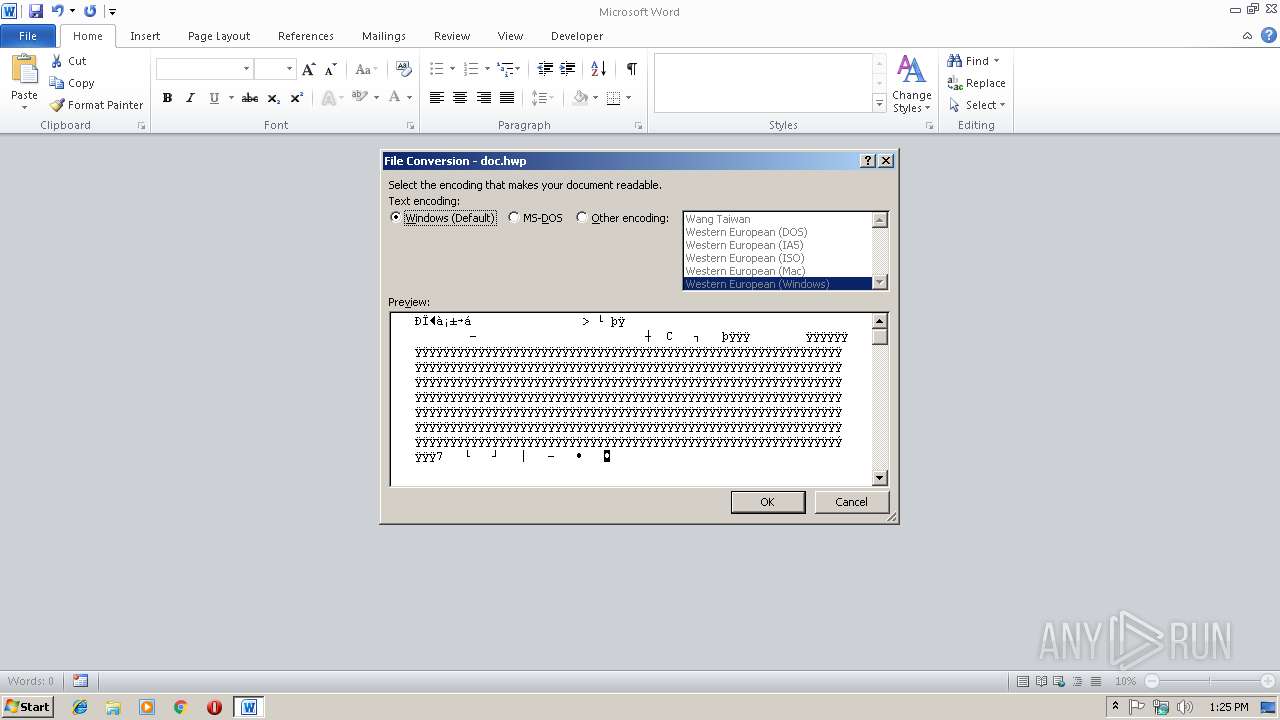Click the Grow Font icon
The image size is (1280, 720).
[x=308, y=69]
